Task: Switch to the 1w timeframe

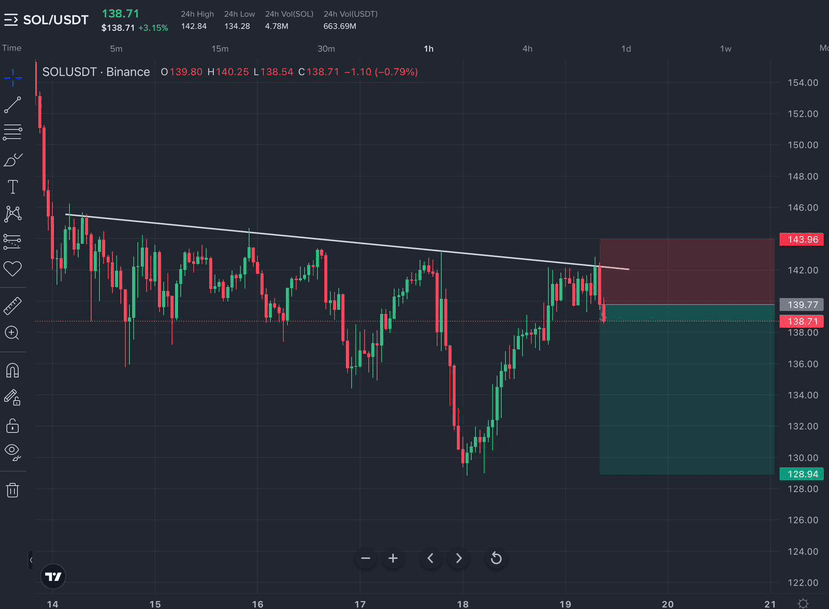Action: 725,49
